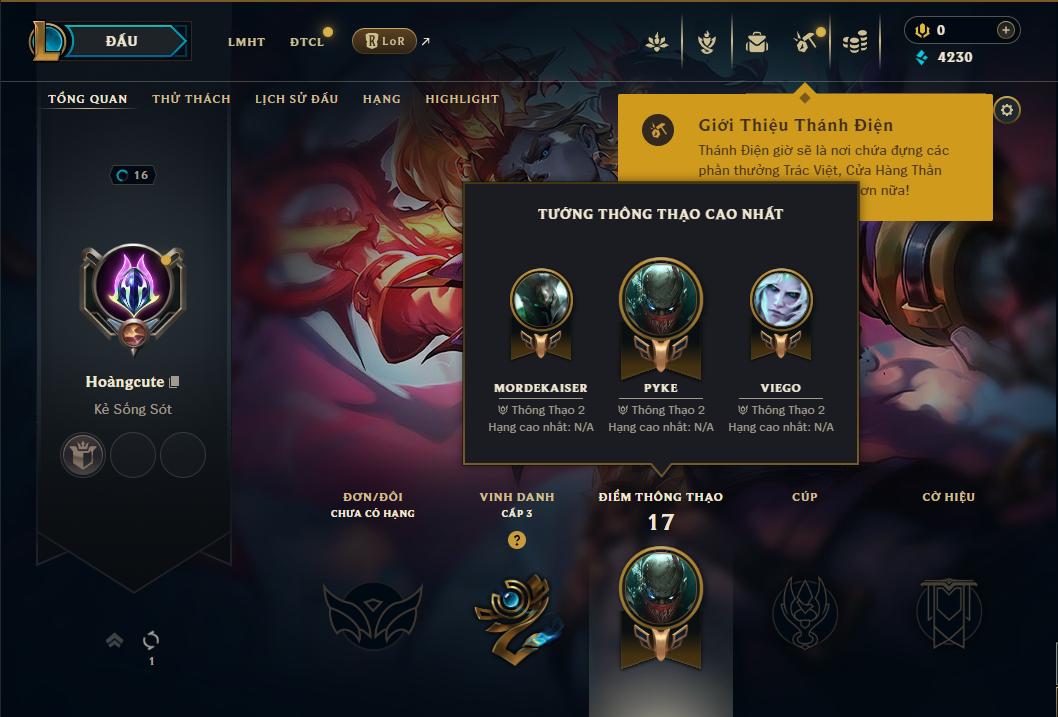
Task: Click the profile settings gear icon
Action: coord(1007,110)
